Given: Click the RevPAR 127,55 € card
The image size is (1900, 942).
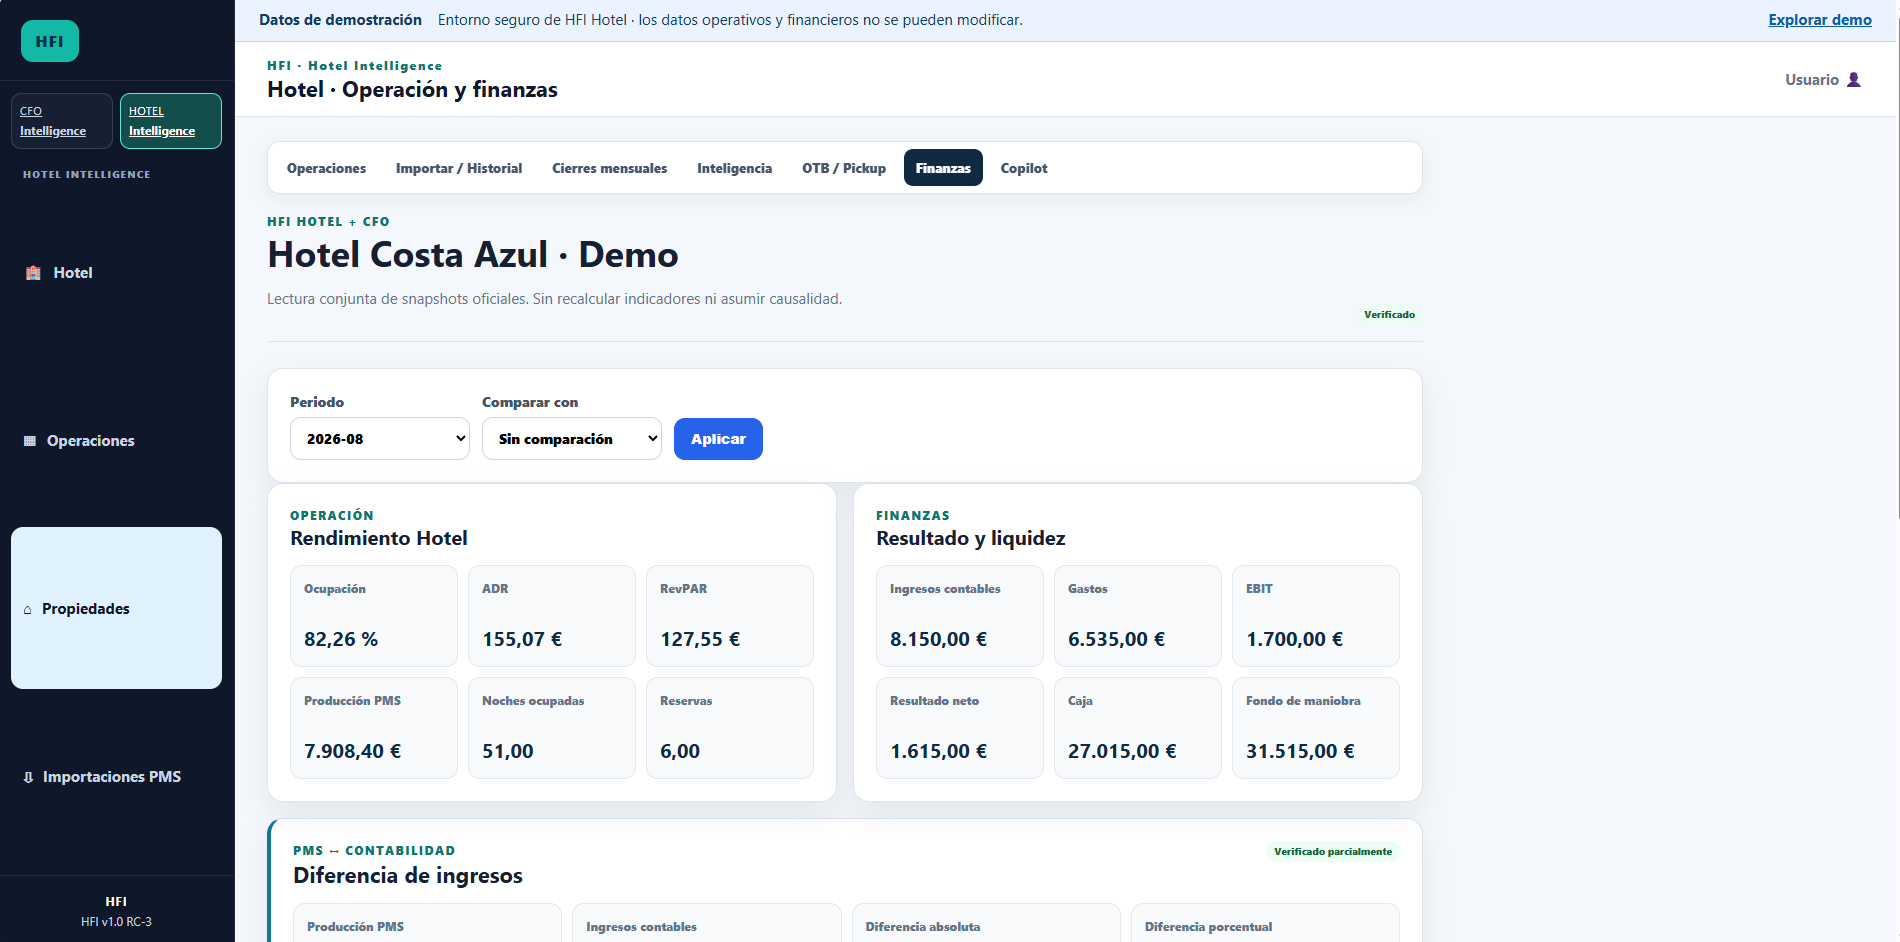Looking at the screenshot, I should coord(730,616).
